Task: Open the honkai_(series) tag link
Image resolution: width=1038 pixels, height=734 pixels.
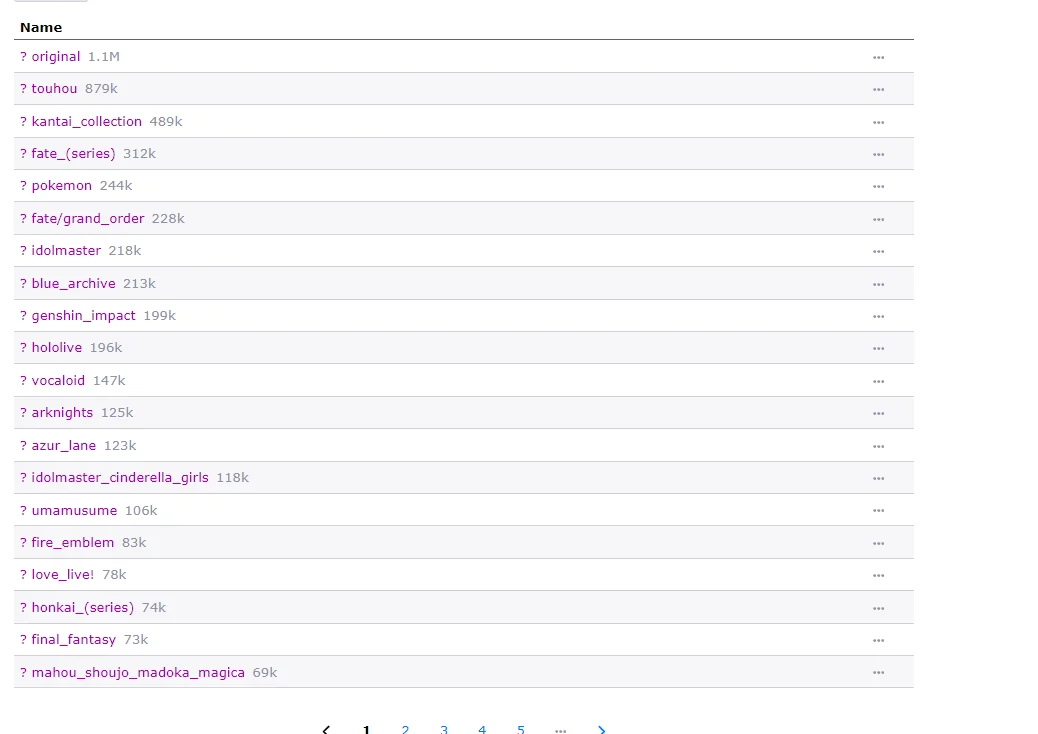Action: point(83,608)
